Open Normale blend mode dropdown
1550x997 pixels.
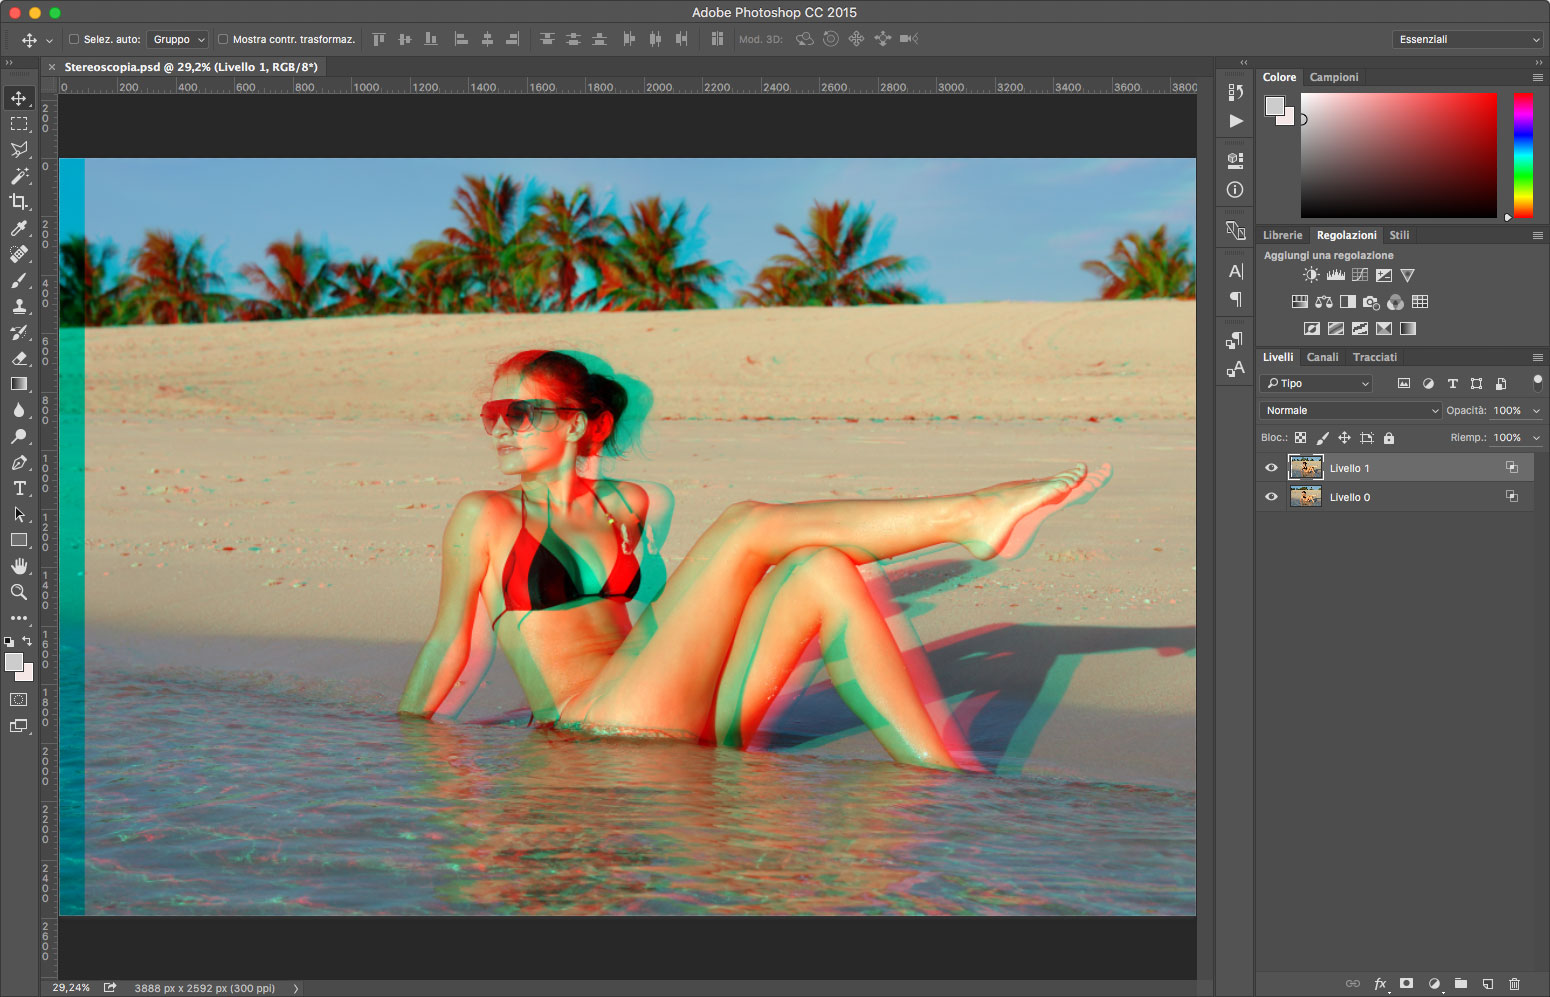tap(1350, 411)
